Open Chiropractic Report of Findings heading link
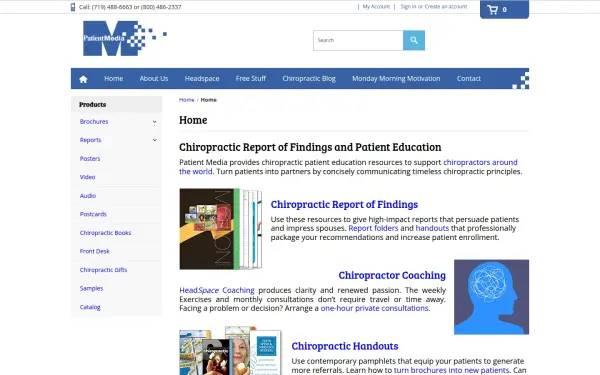 [344, 204]
